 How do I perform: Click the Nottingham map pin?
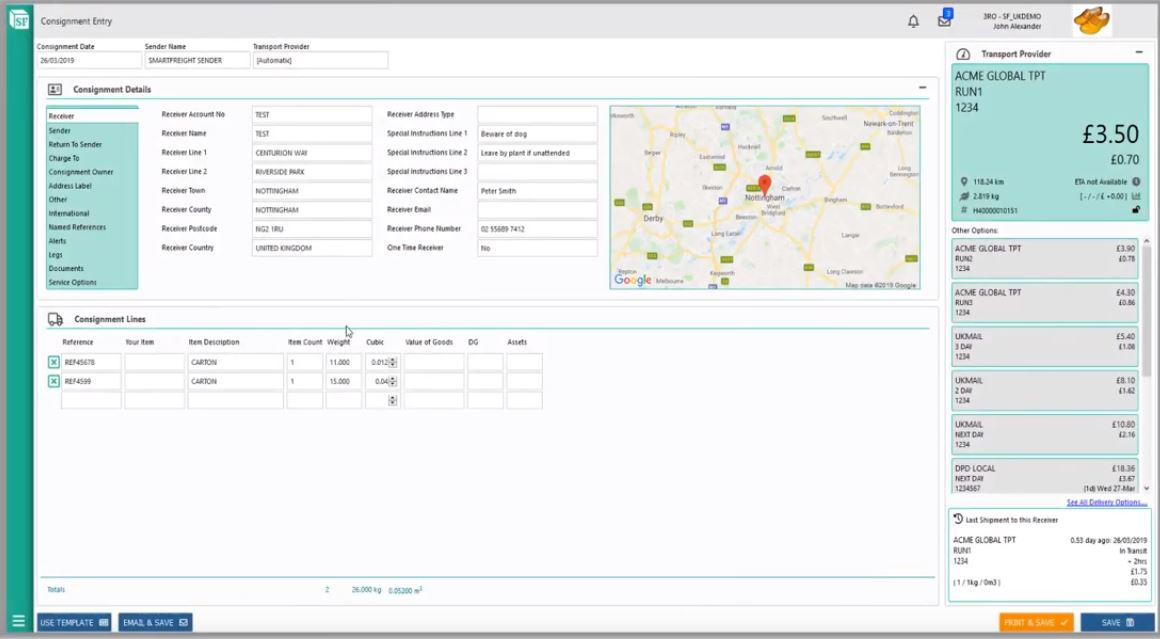tap(765, 184)
